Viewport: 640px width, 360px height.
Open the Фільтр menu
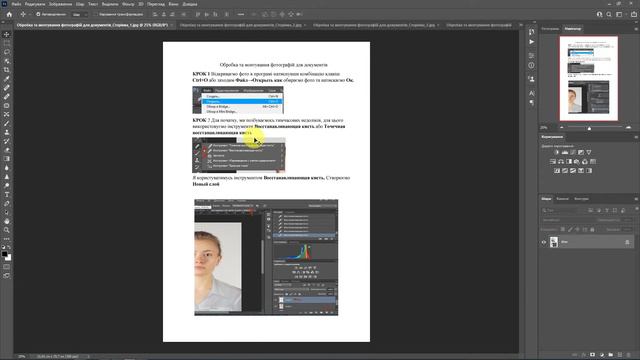[x=128, y=4]
